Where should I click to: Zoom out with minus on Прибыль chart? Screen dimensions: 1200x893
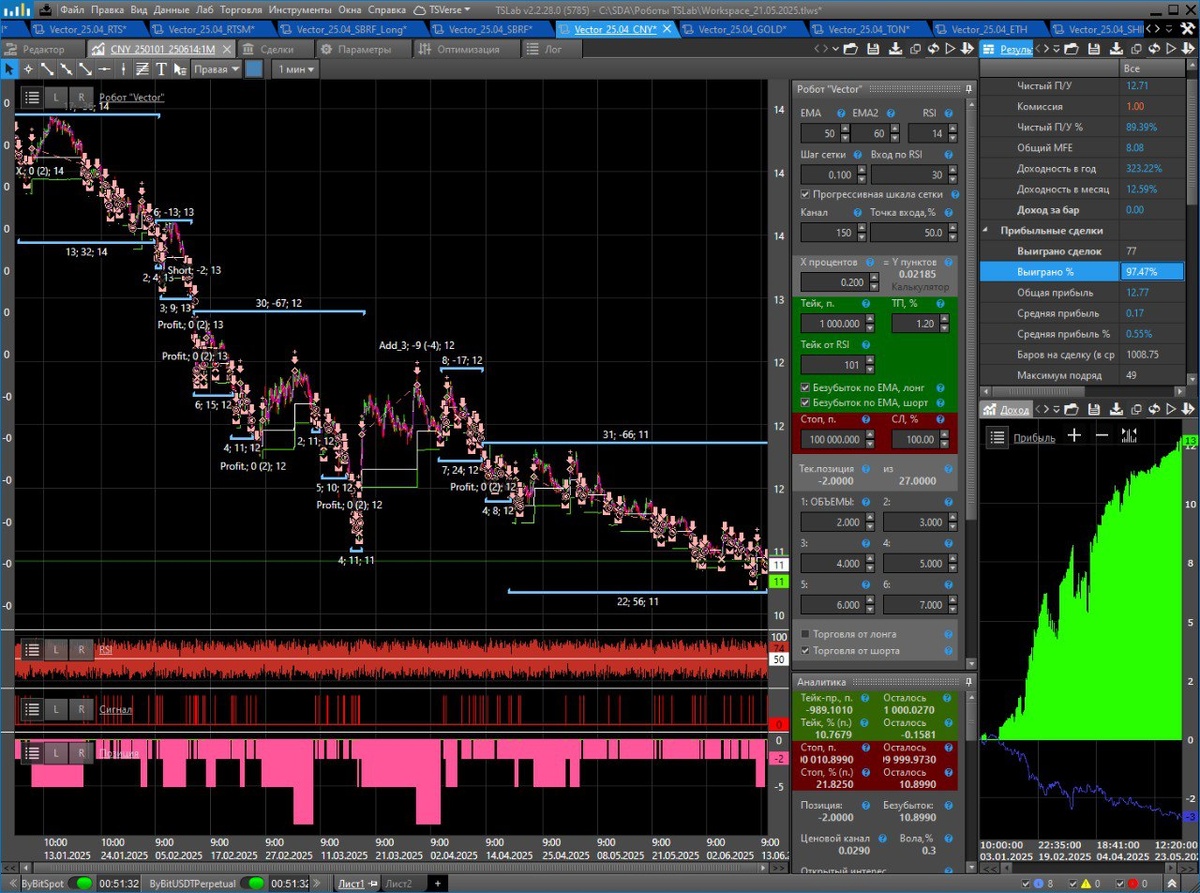click(1102, 435)
